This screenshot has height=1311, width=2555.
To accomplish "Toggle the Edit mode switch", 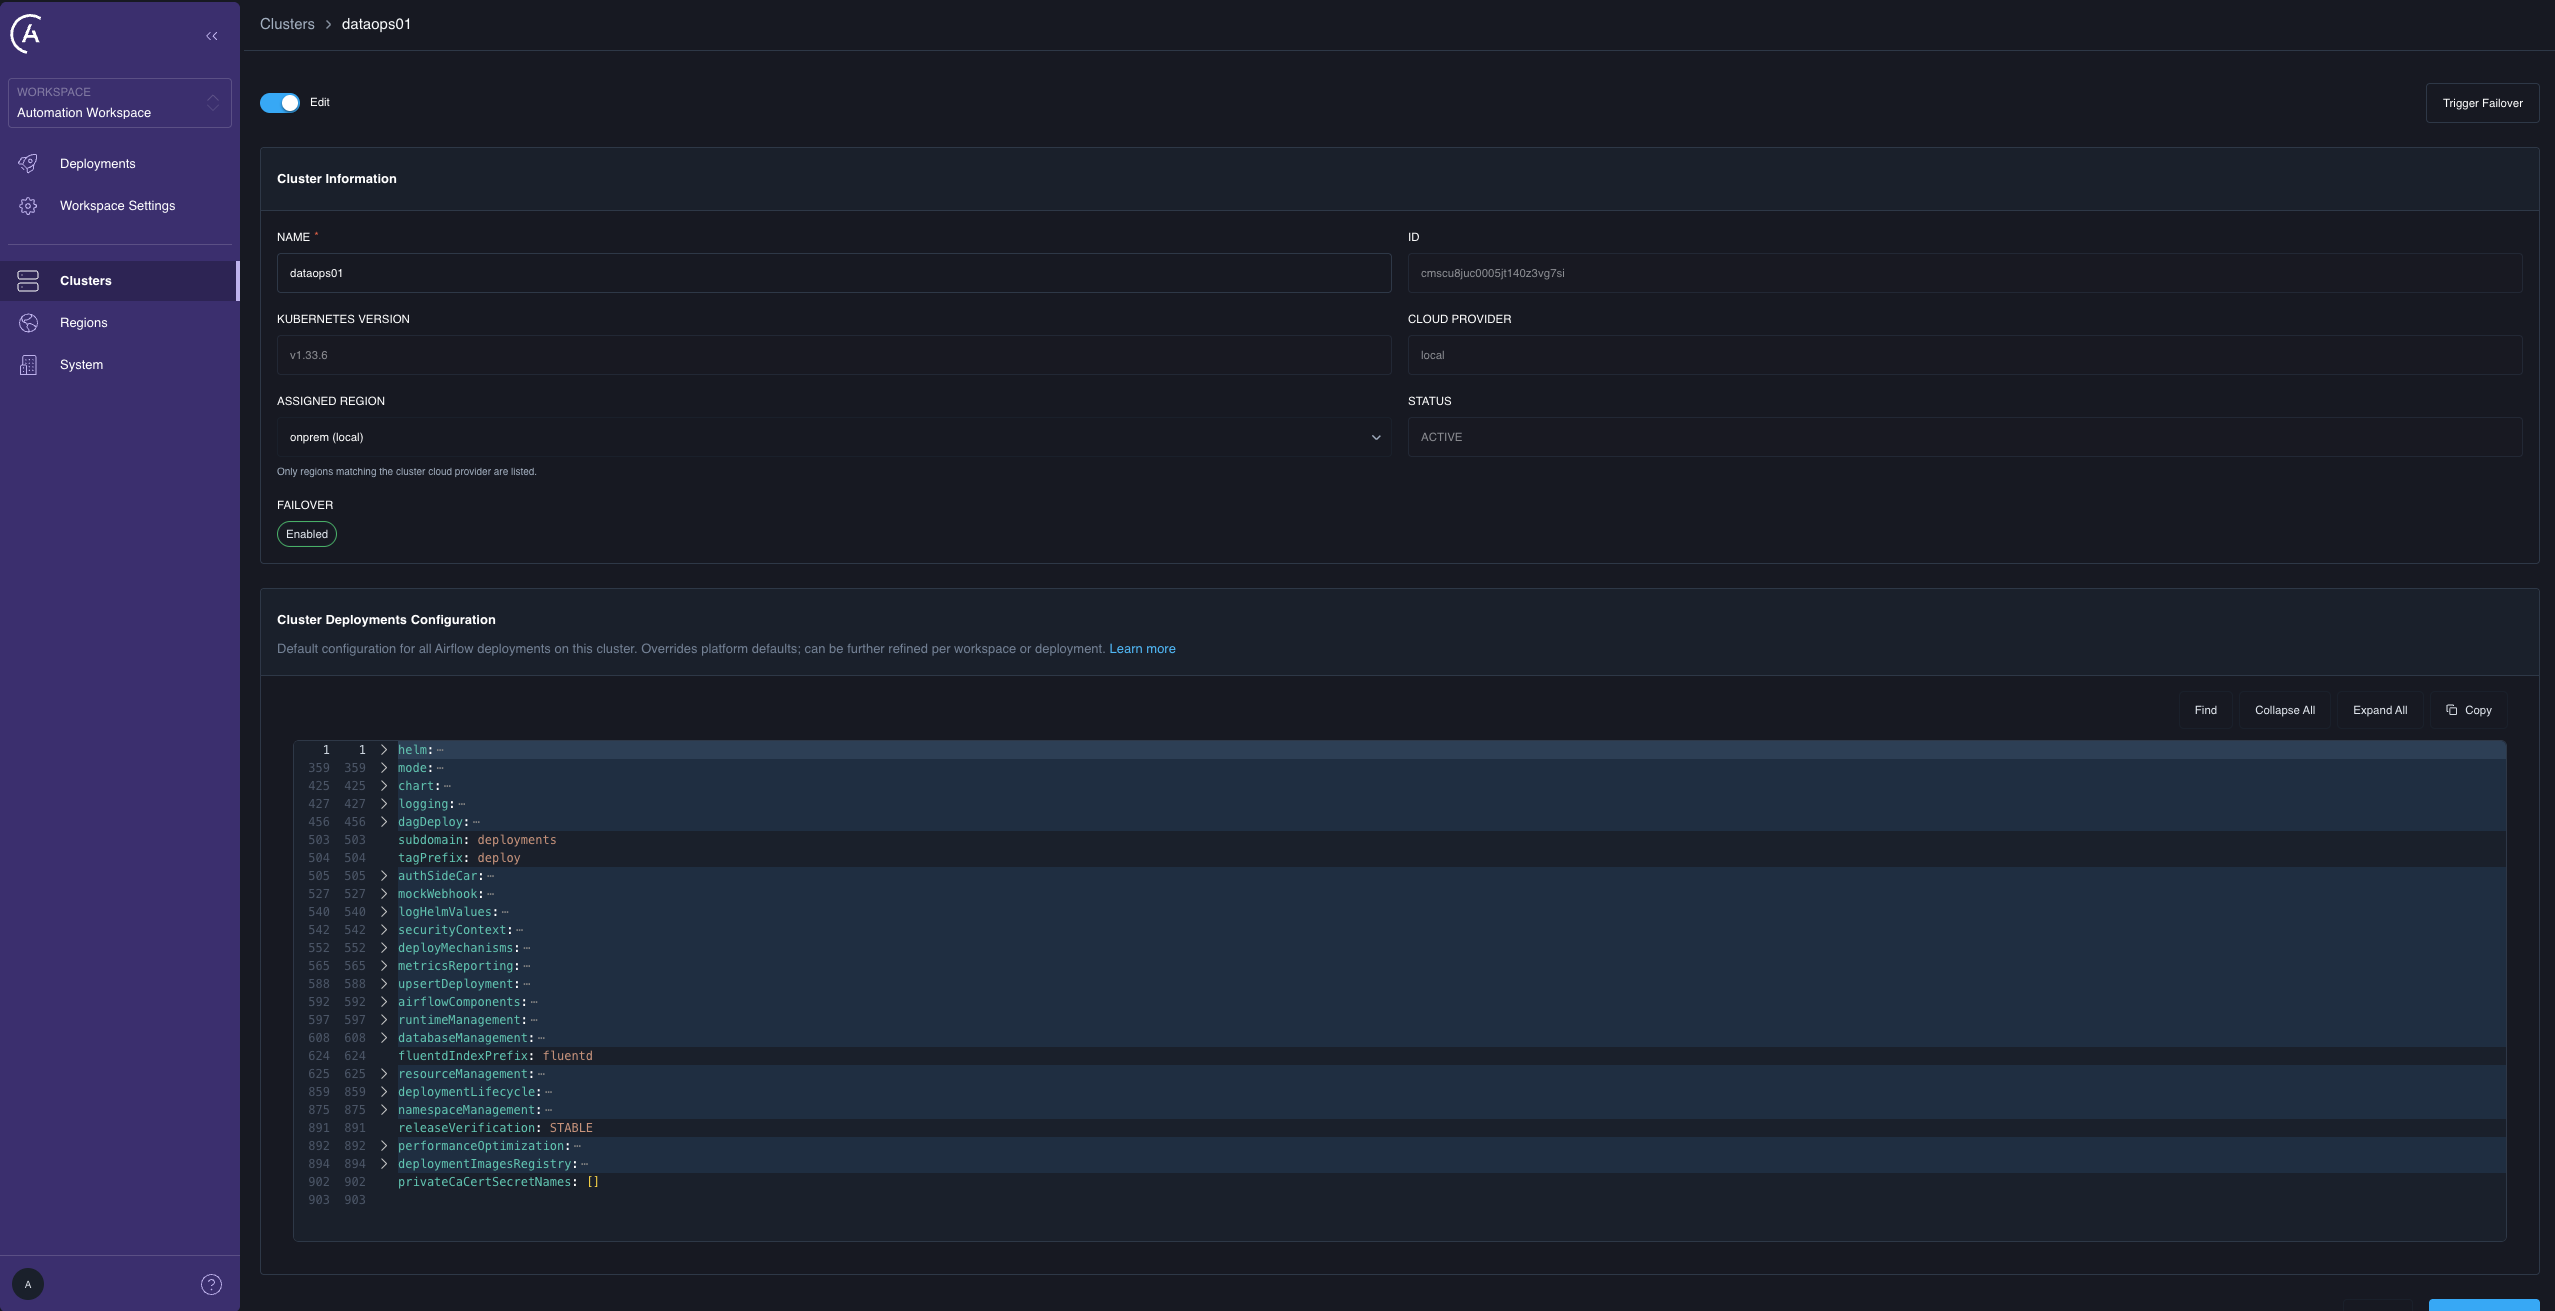I will click(x=280, y=103).
